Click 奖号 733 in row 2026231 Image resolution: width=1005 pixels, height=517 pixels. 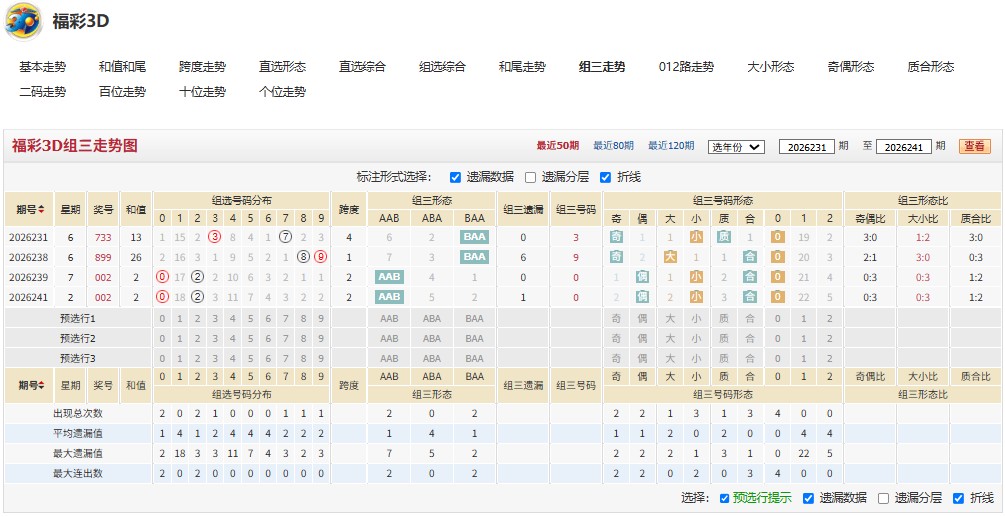[x=103, y=238]
